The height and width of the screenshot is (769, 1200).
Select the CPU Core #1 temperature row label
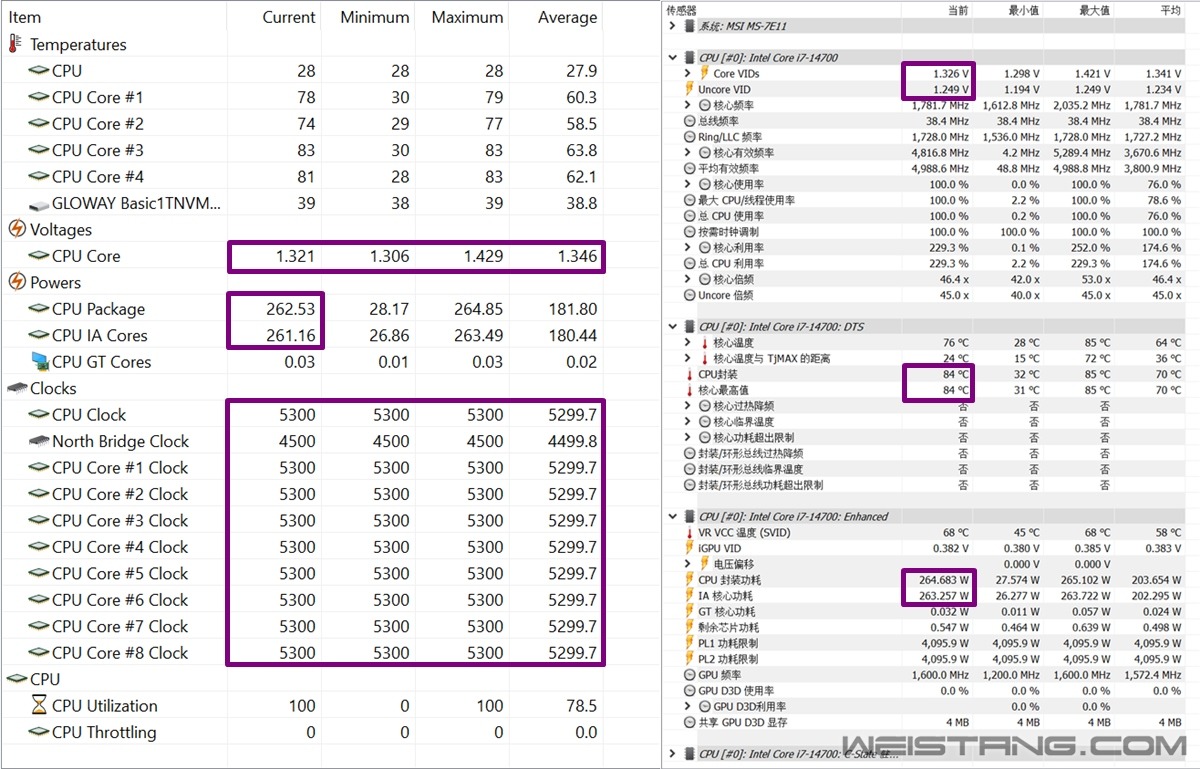pos(98,97)
